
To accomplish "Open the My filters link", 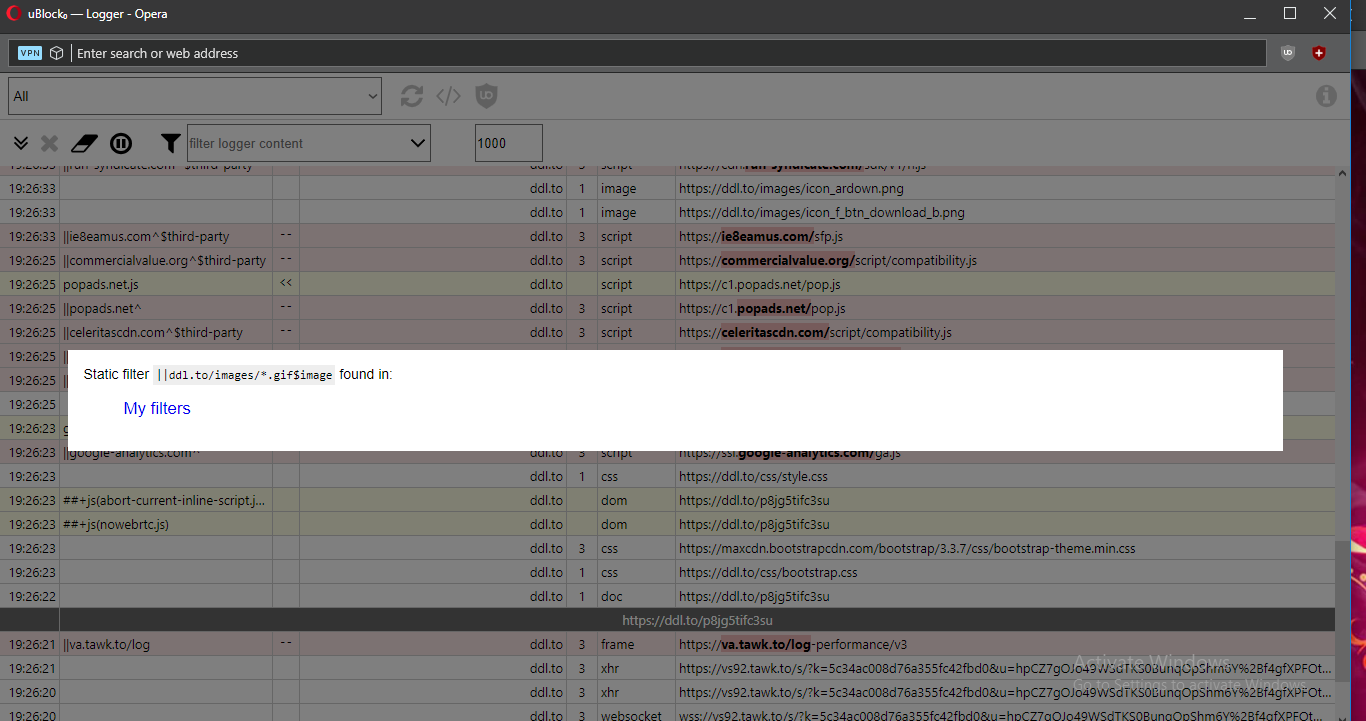I will (157, 408).
